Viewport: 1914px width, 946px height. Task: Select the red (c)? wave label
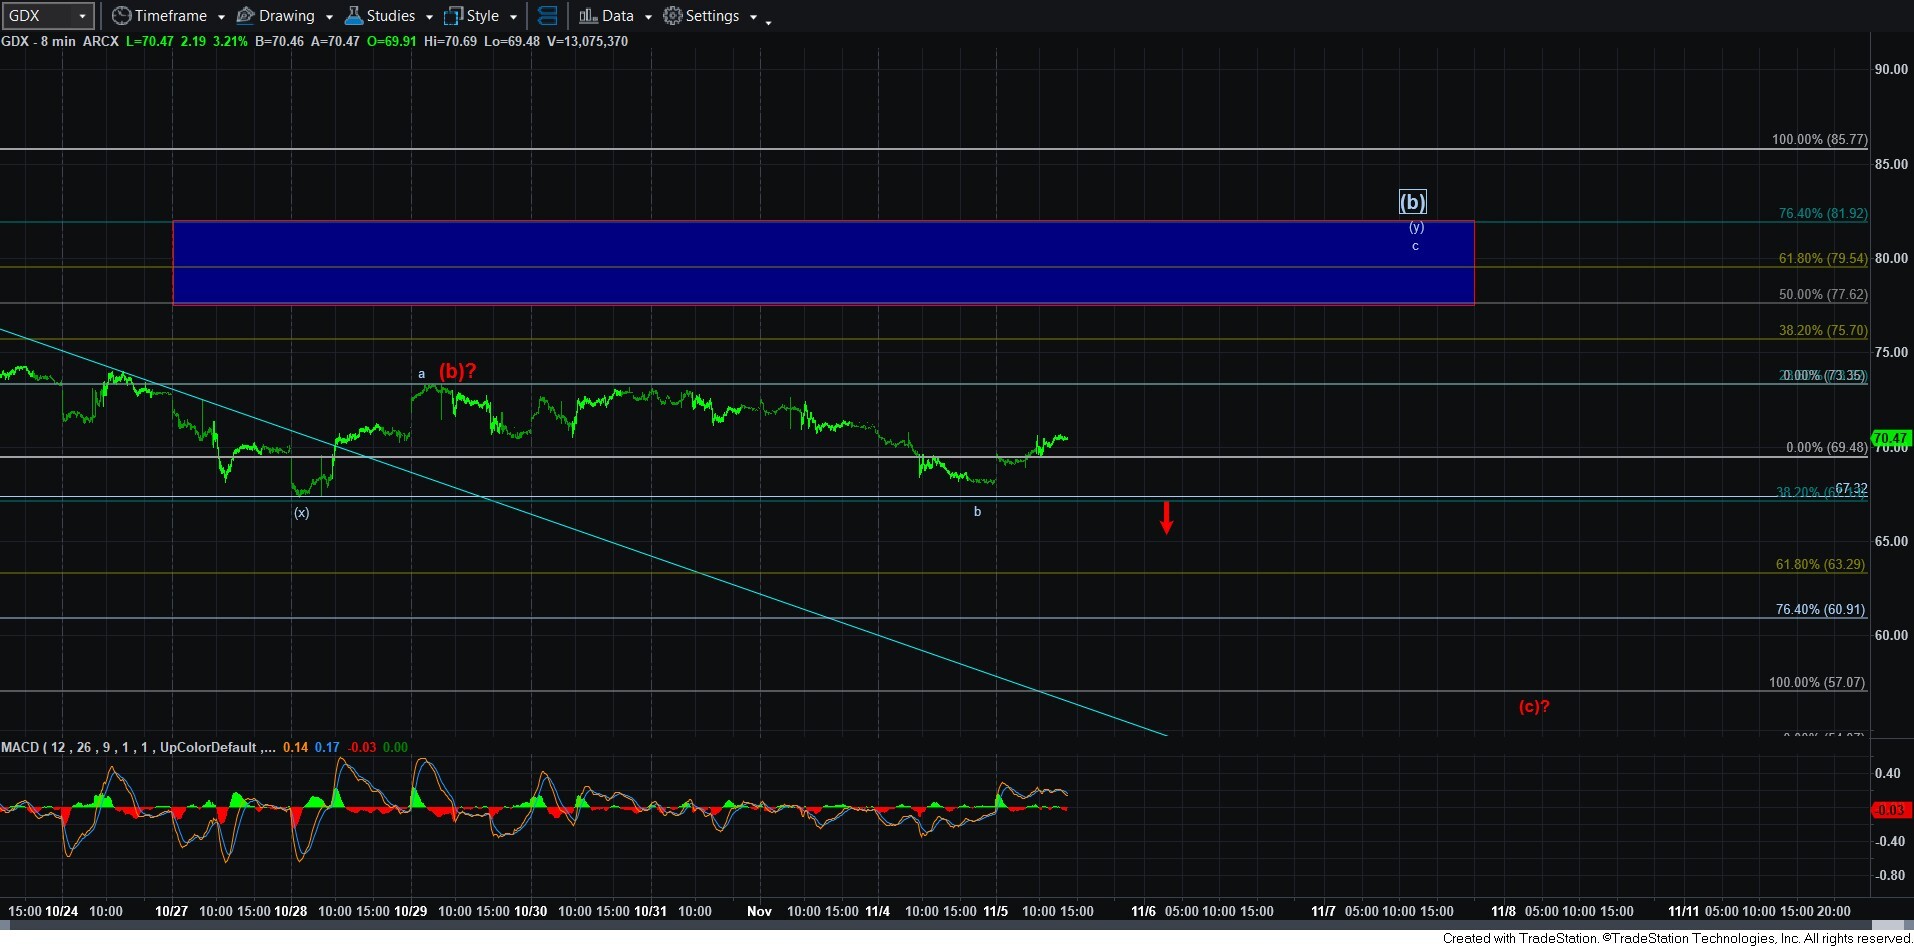[1533, 706]
